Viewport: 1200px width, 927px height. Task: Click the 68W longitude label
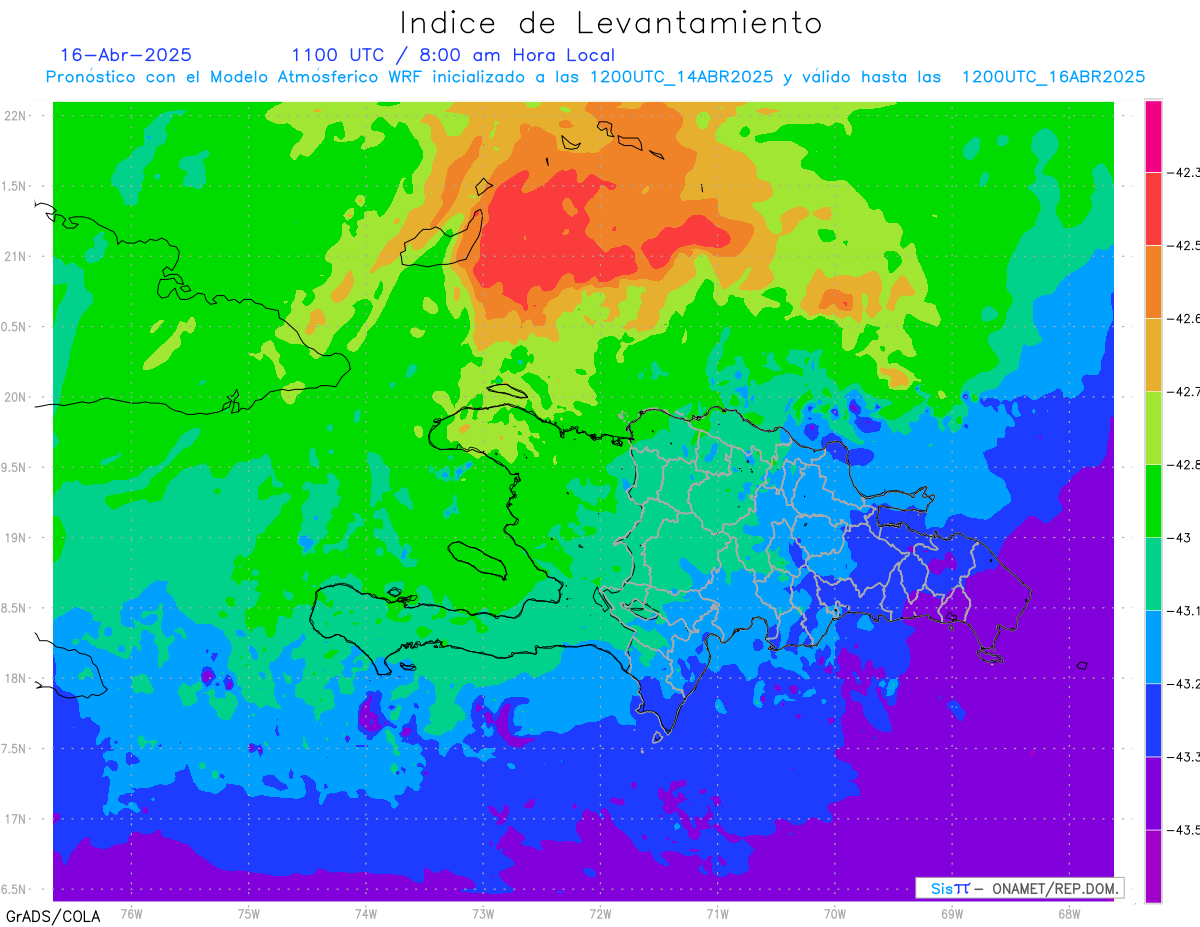tap(1069, 914)
